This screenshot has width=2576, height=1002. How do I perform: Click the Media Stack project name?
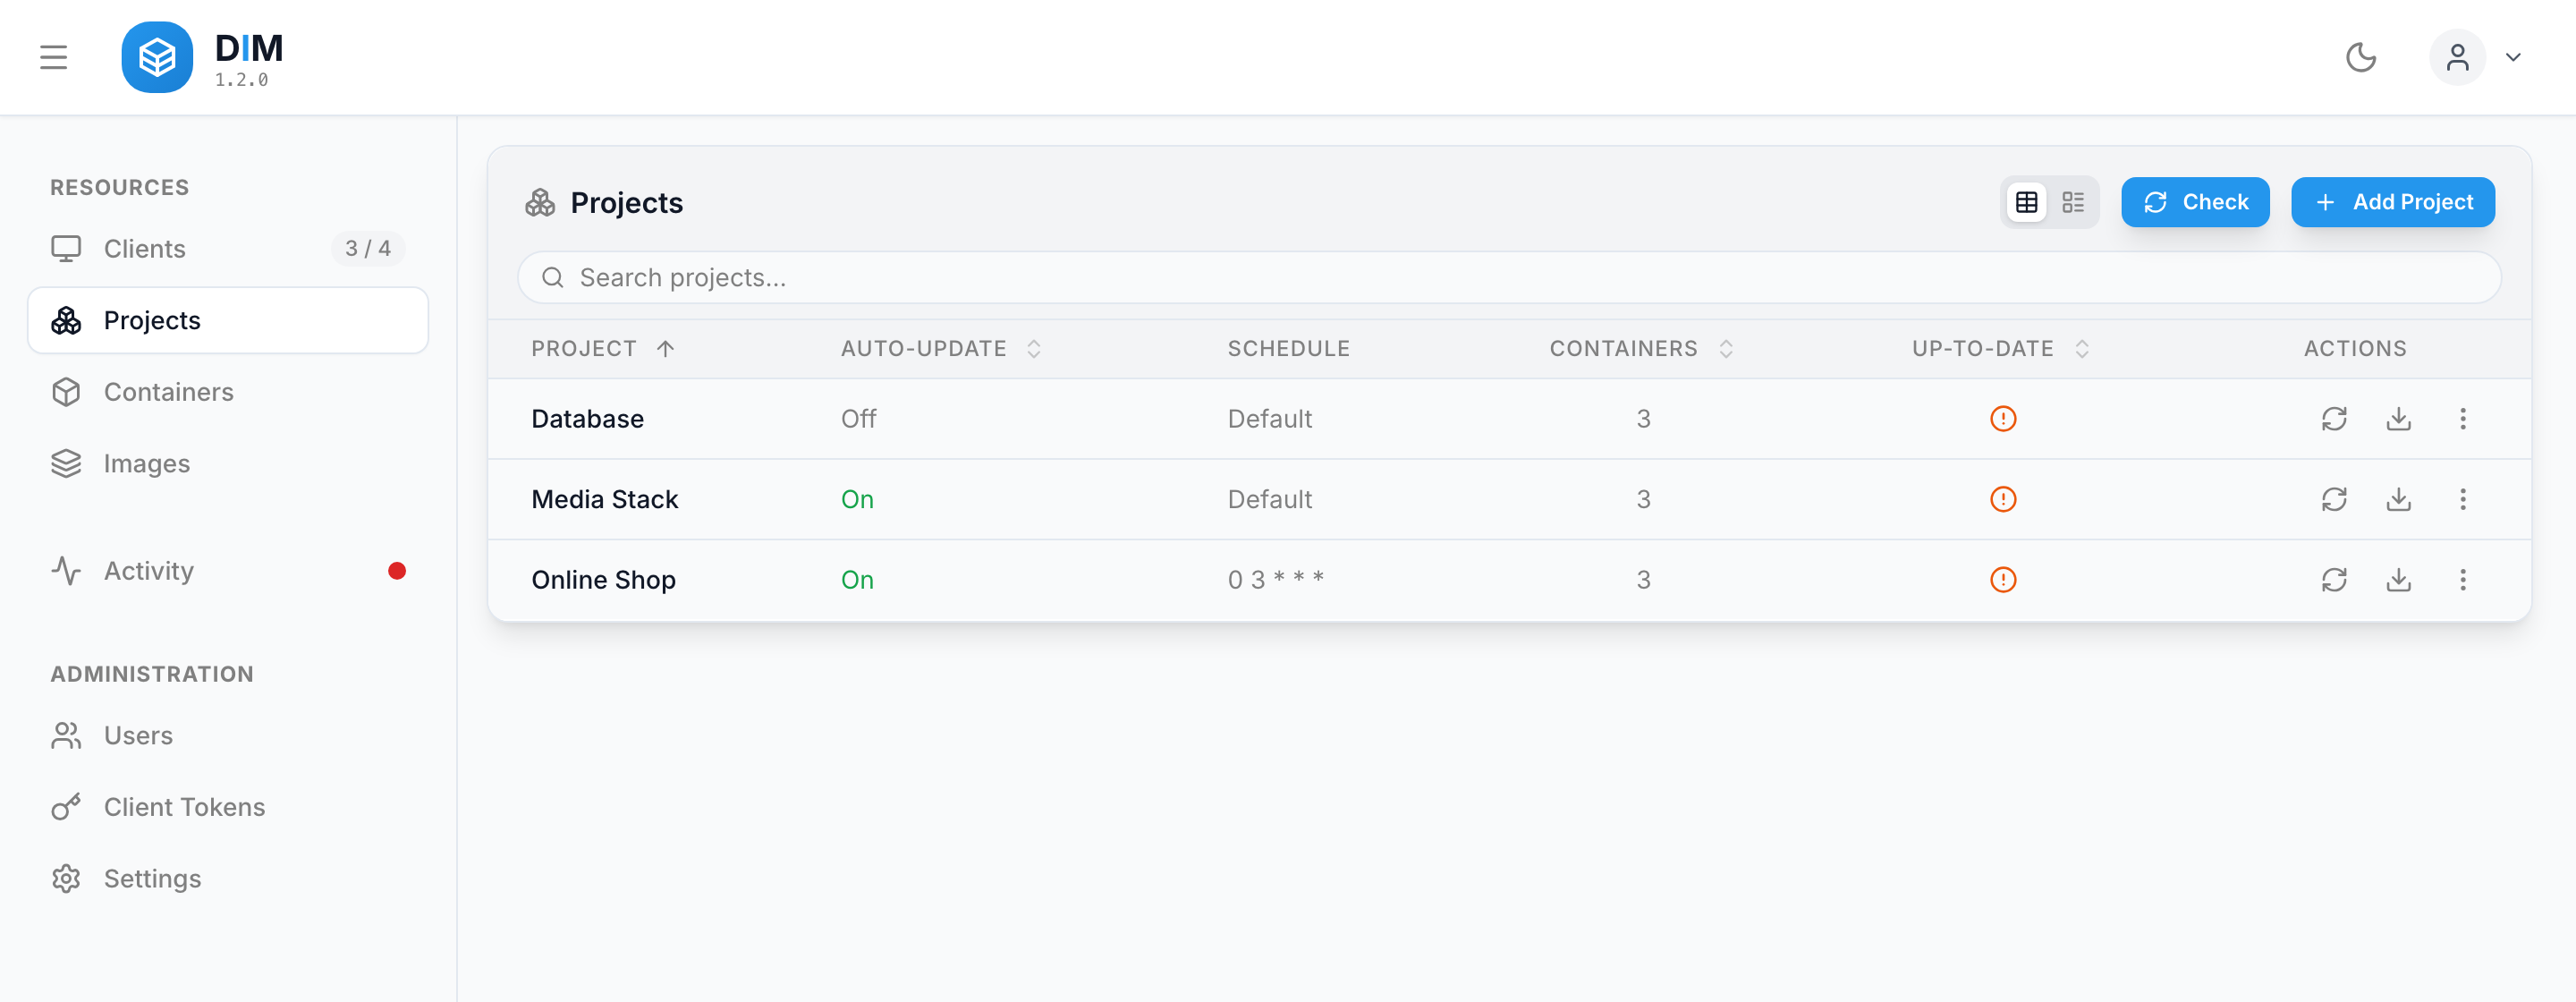(604, 499)
